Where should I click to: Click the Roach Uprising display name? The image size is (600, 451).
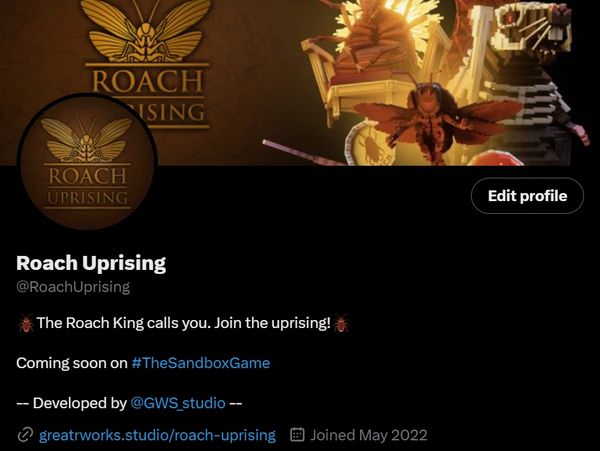(x=91, y=263)
